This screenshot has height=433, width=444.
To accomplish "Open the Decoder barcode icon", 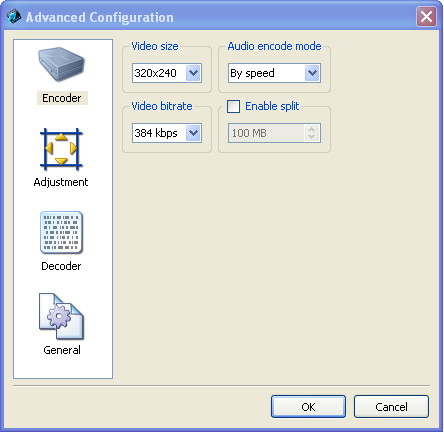I will coord(61,232).
